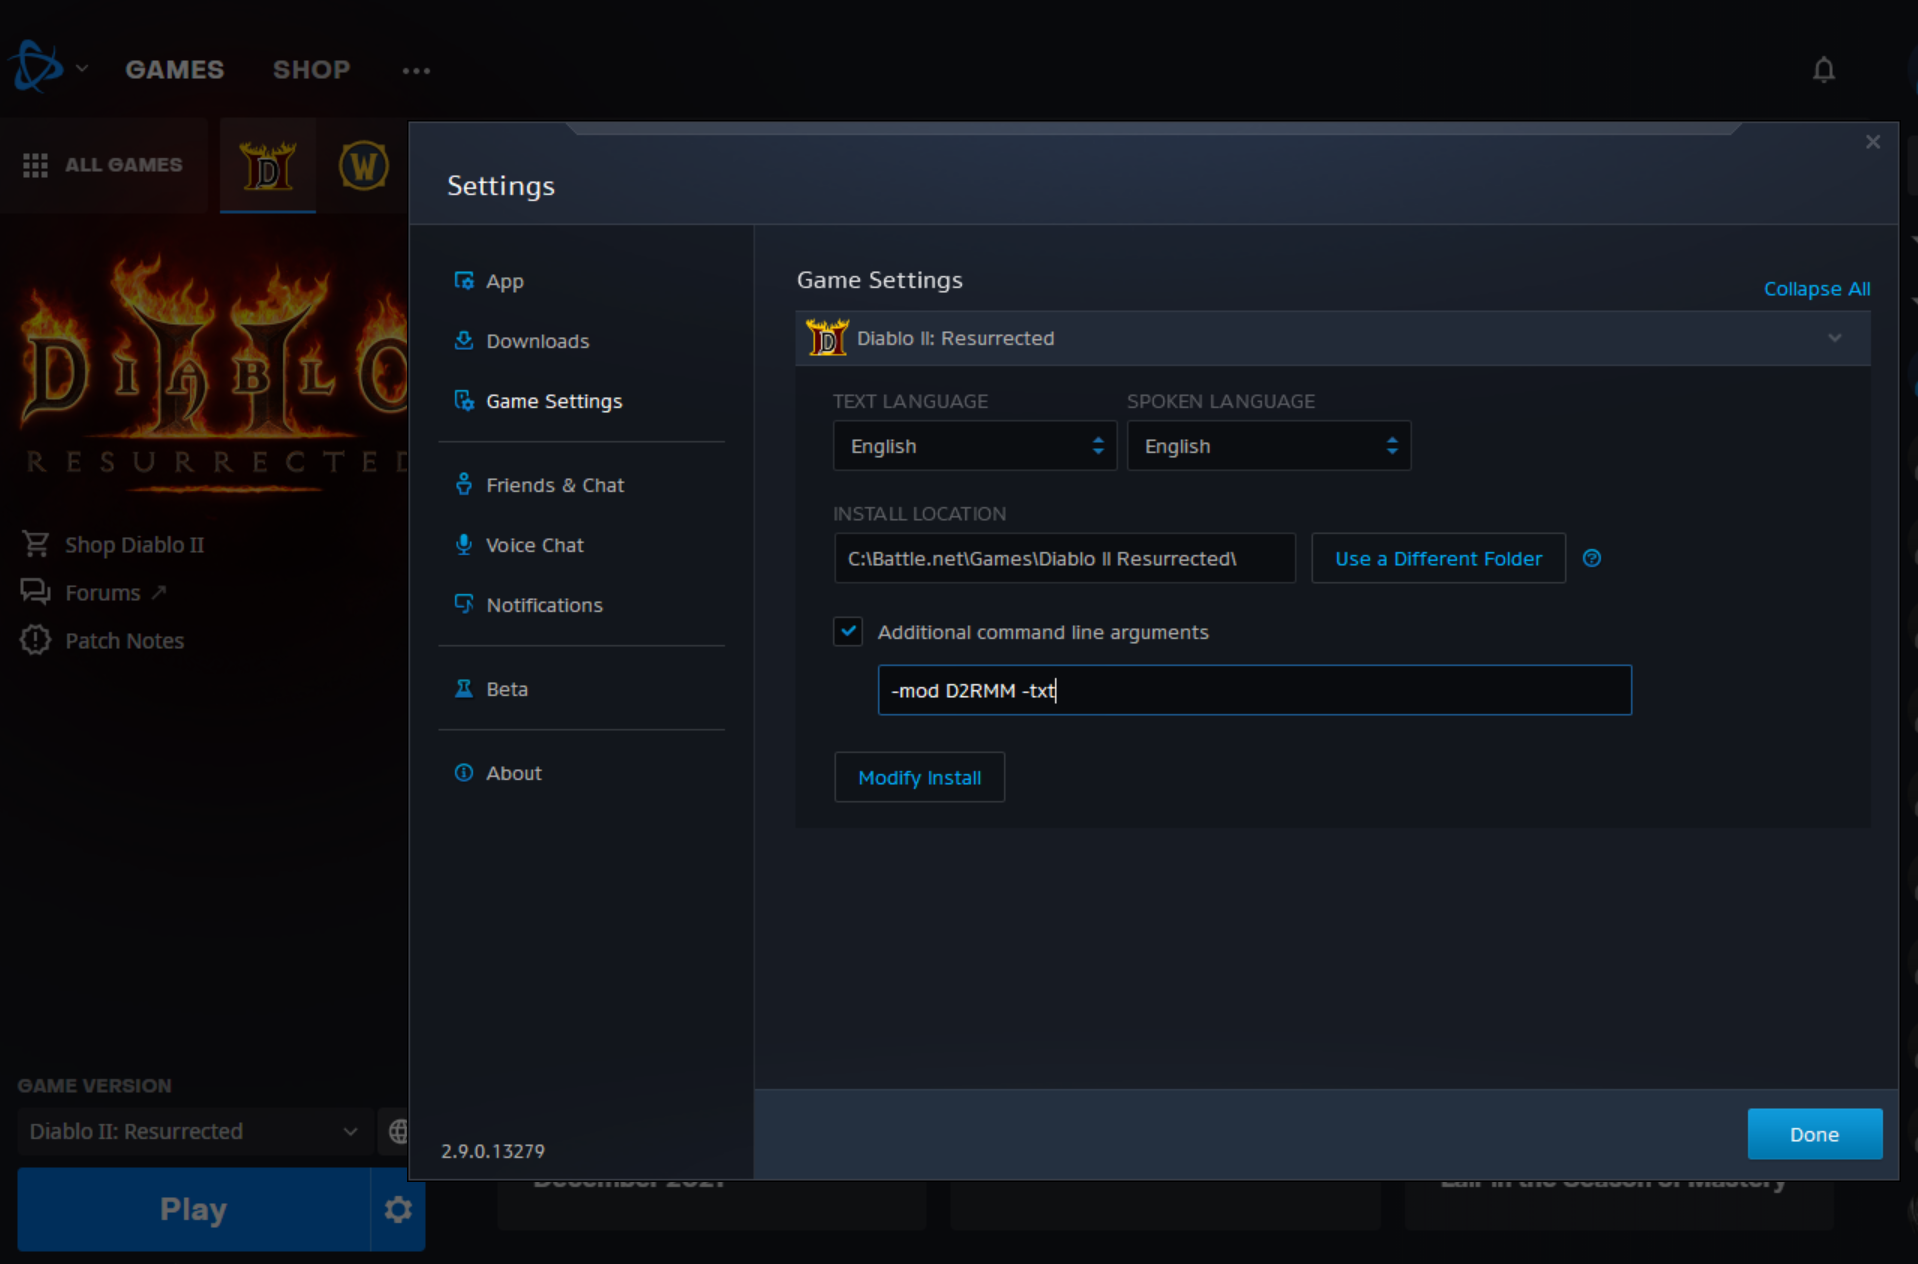Click Use a Different Folder button
Screen dimensions: 1918x1264
click(x=1438, y=558)
